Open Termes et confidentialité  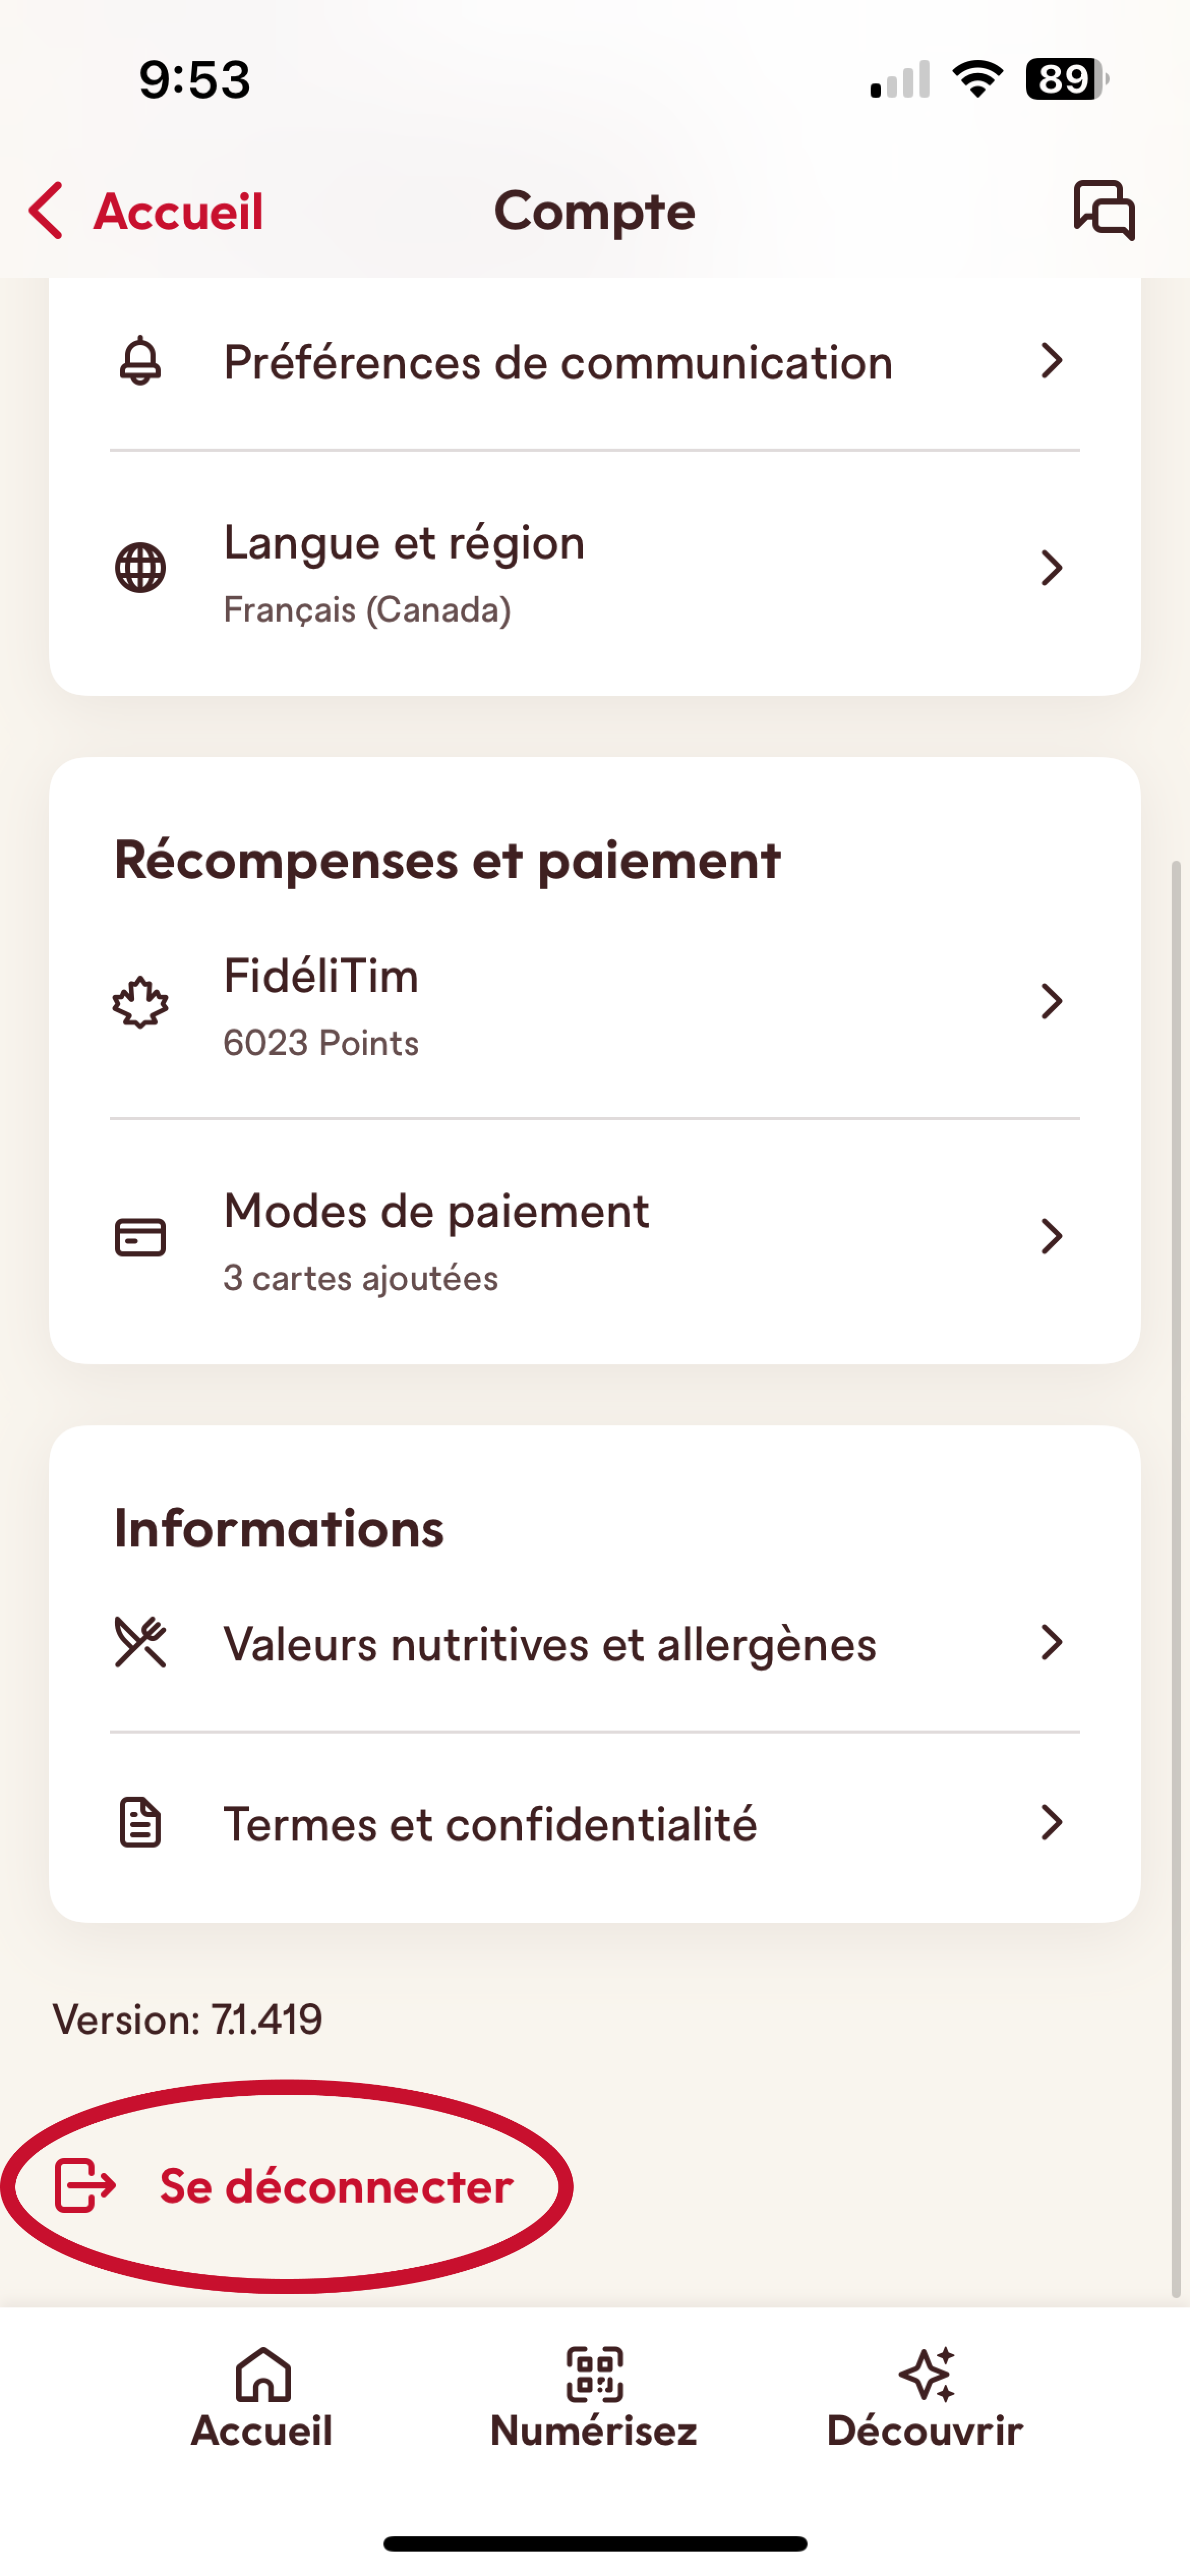click(490, 1823)
